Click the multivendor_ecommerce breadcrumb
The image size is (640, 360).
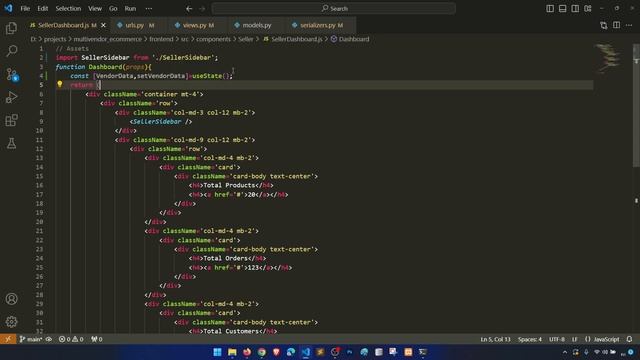[x=108, y=39]
